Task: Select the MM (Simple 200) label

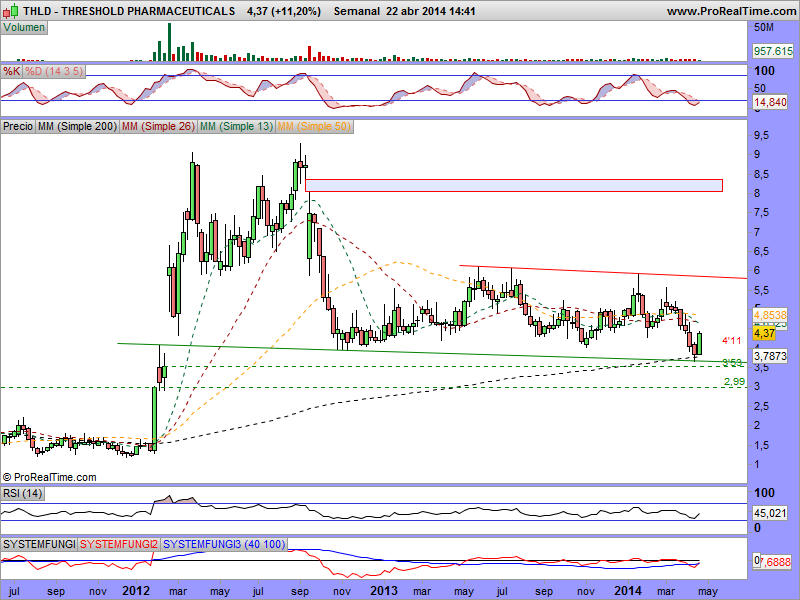Action: tap(77, 126)
